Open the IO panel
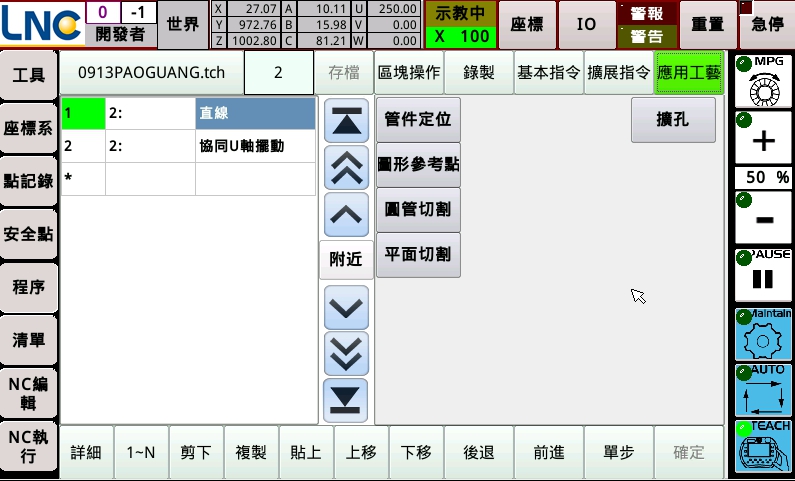Viewport: 795px width, 481px height. pos(587,24)
